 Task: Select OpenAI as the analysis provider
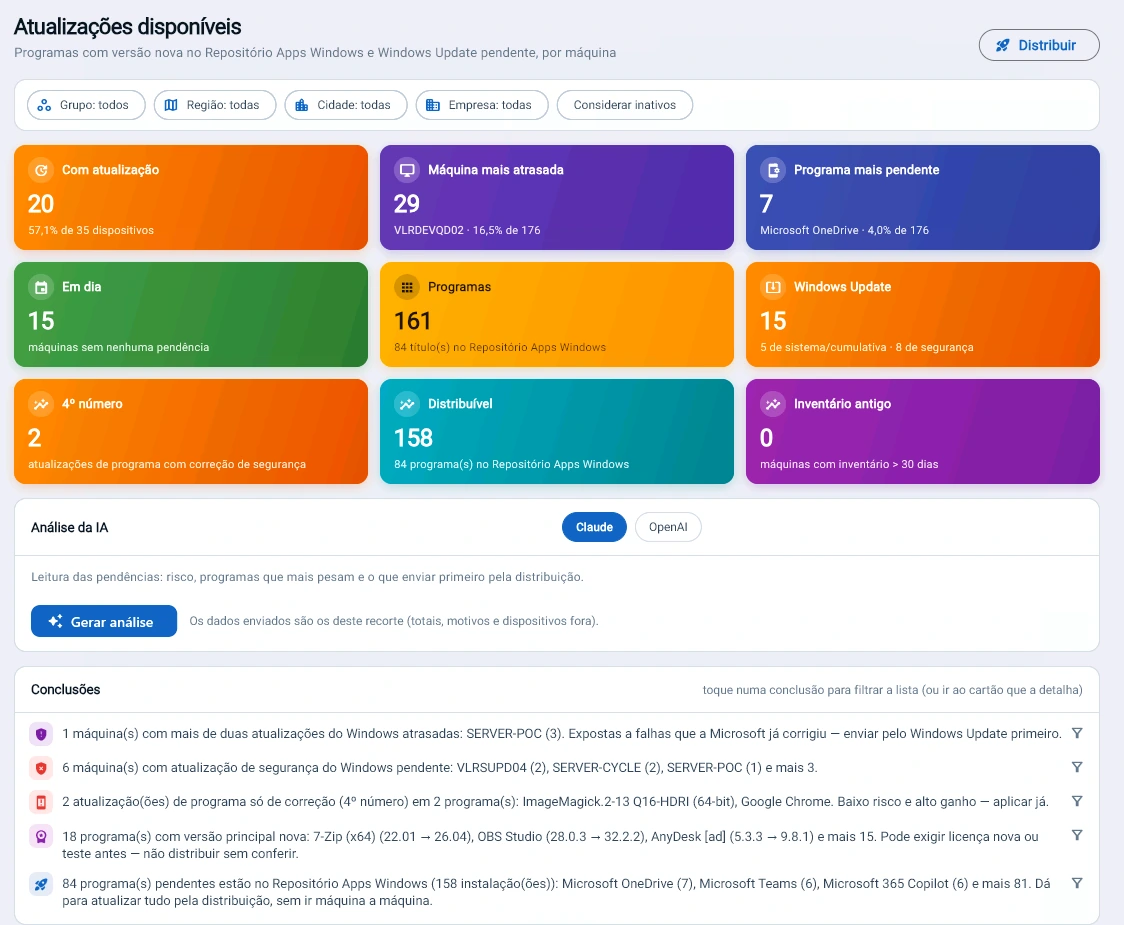tap(668, 527)
